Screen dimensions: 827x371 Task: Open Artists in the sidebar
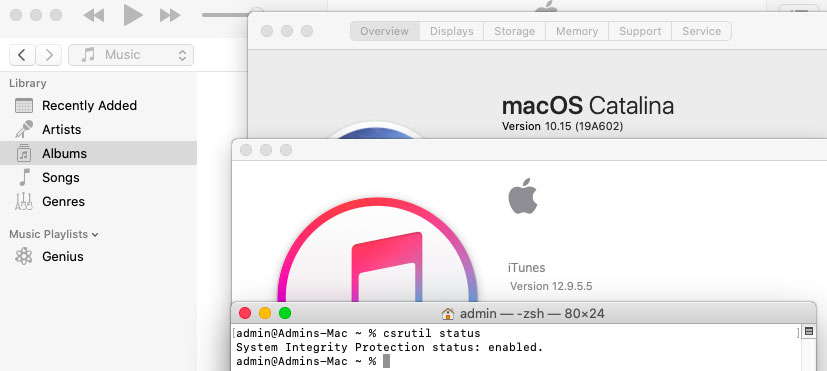(x=98, y=129)
